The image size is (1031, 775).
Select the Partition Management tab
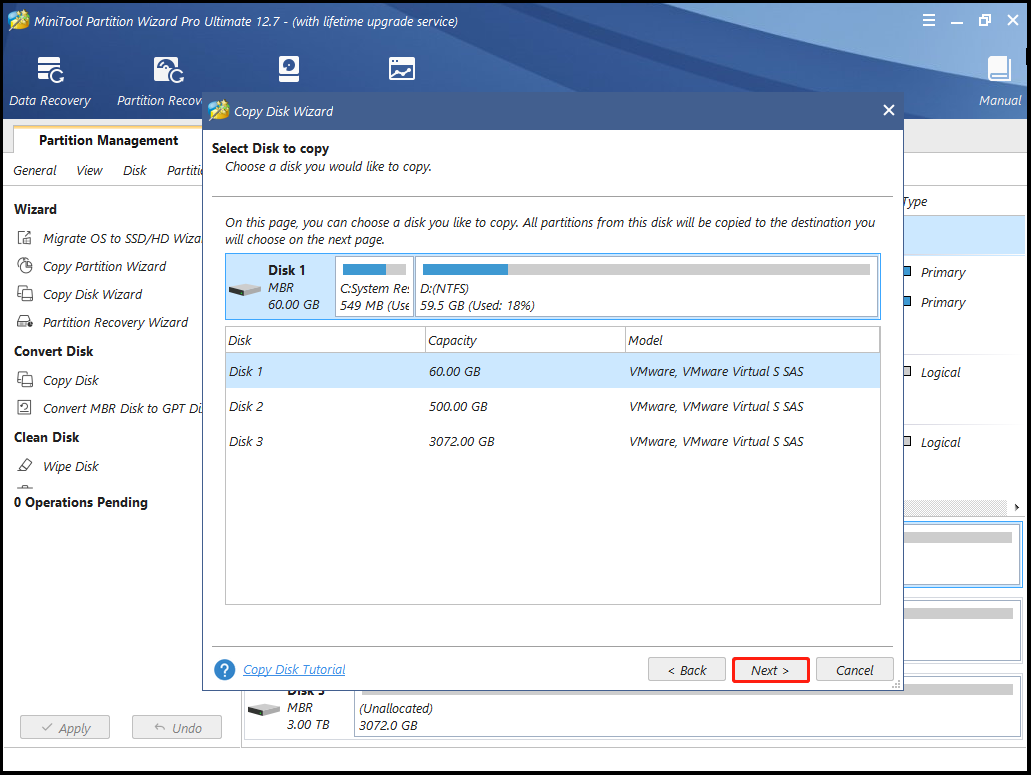pos(108,141)
